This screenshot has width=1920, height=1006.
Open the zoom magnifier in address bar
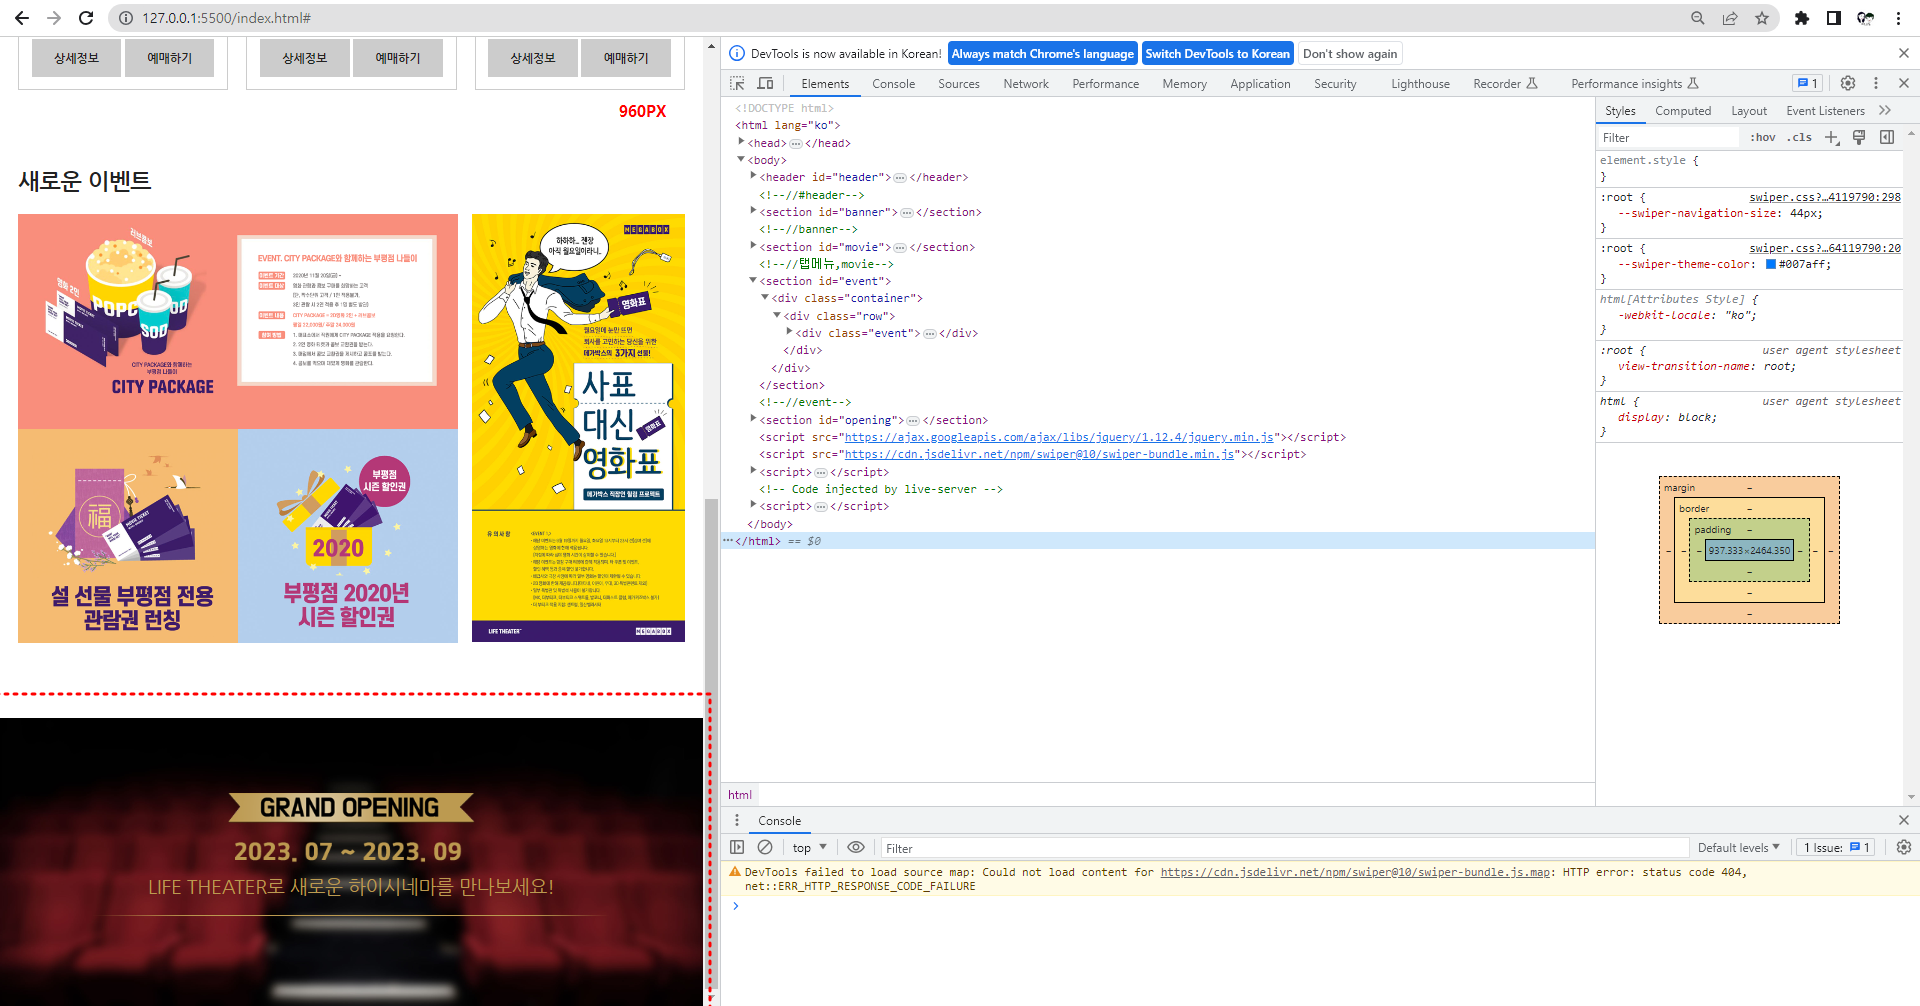point(1698,18)
